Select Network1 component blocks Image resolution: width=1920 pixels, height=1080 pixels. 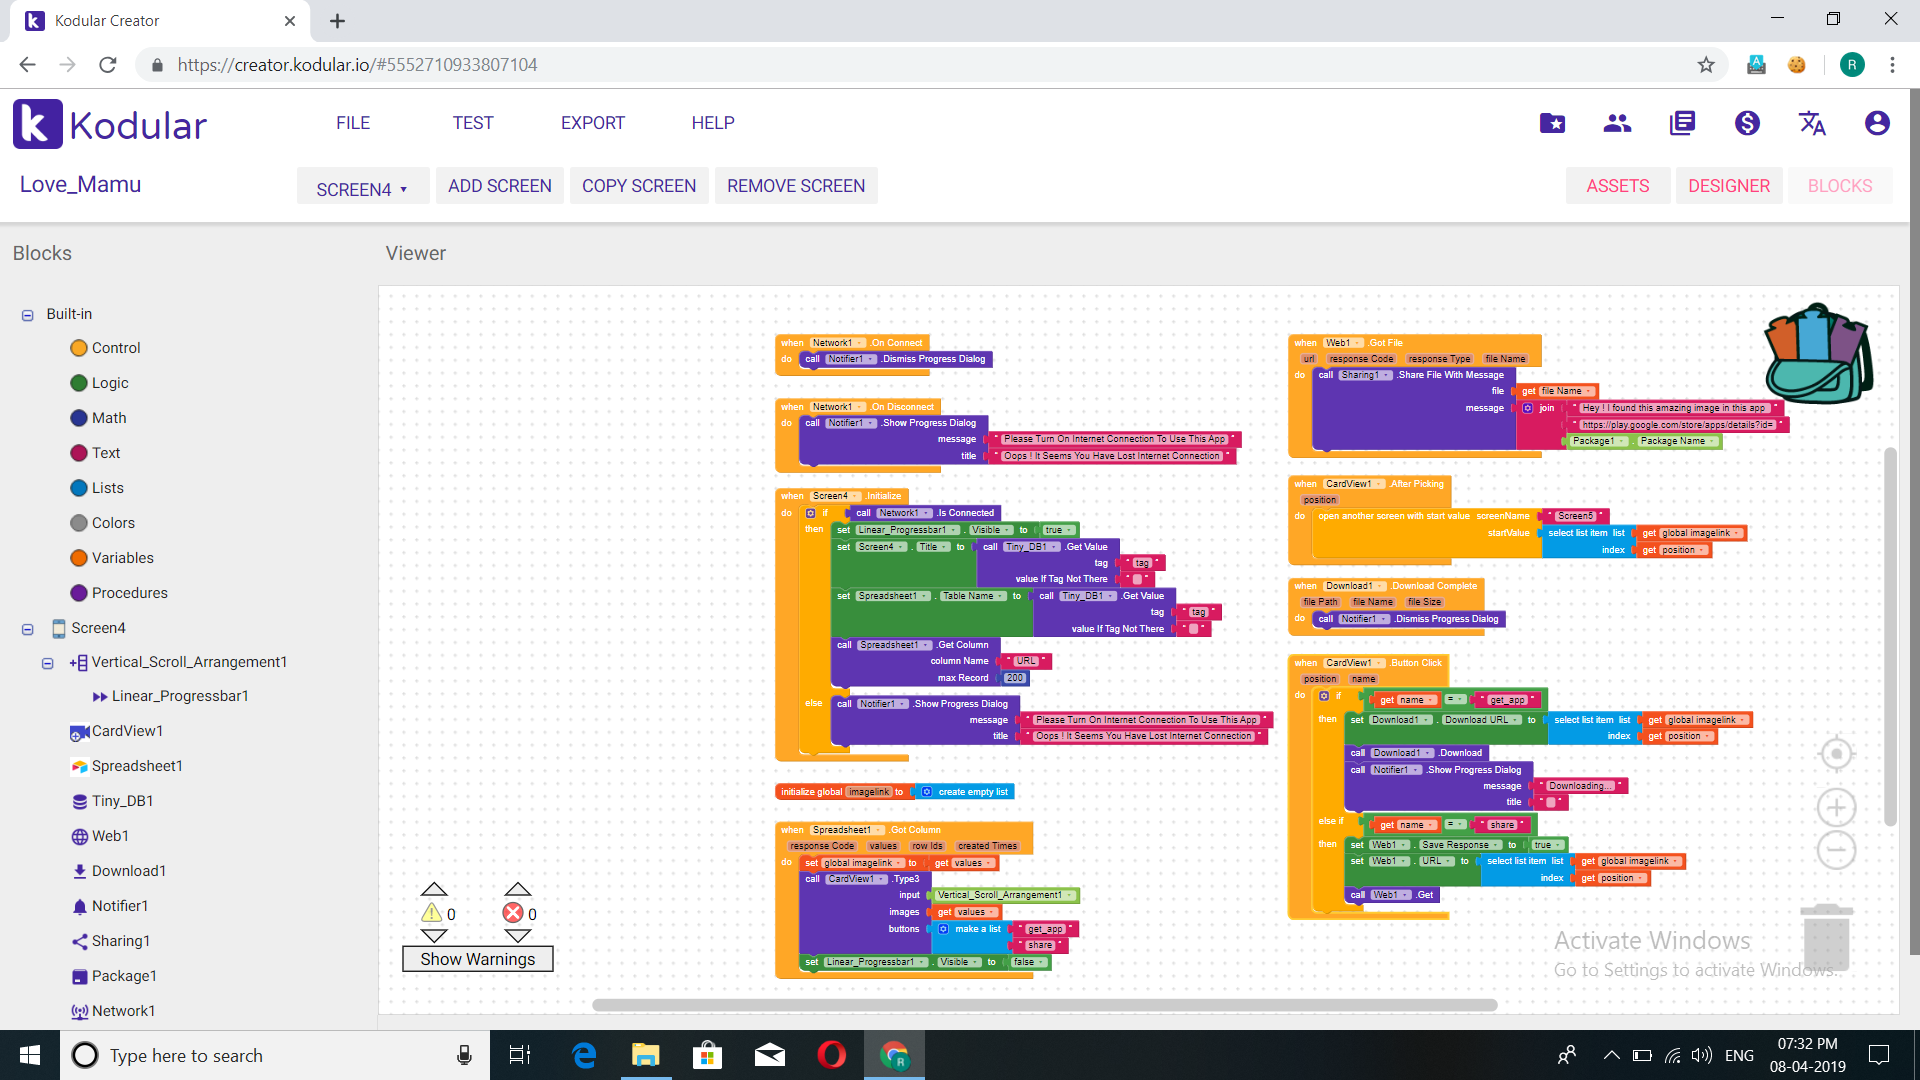pos(113,1011)
